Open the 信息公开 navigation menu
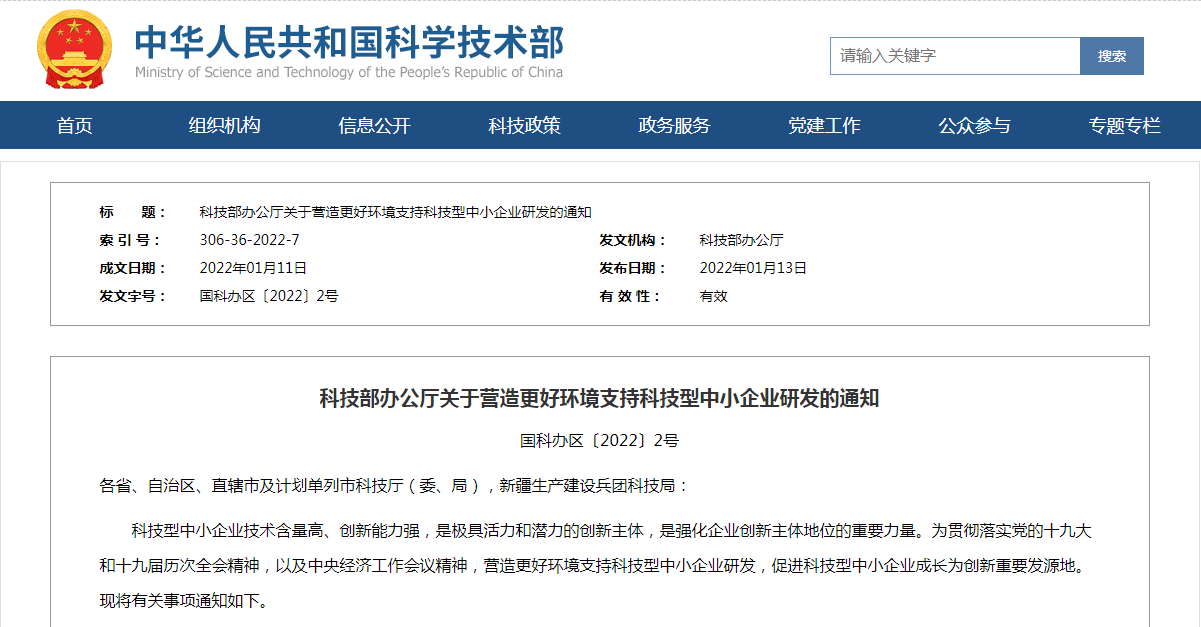 tap(375, 126)
